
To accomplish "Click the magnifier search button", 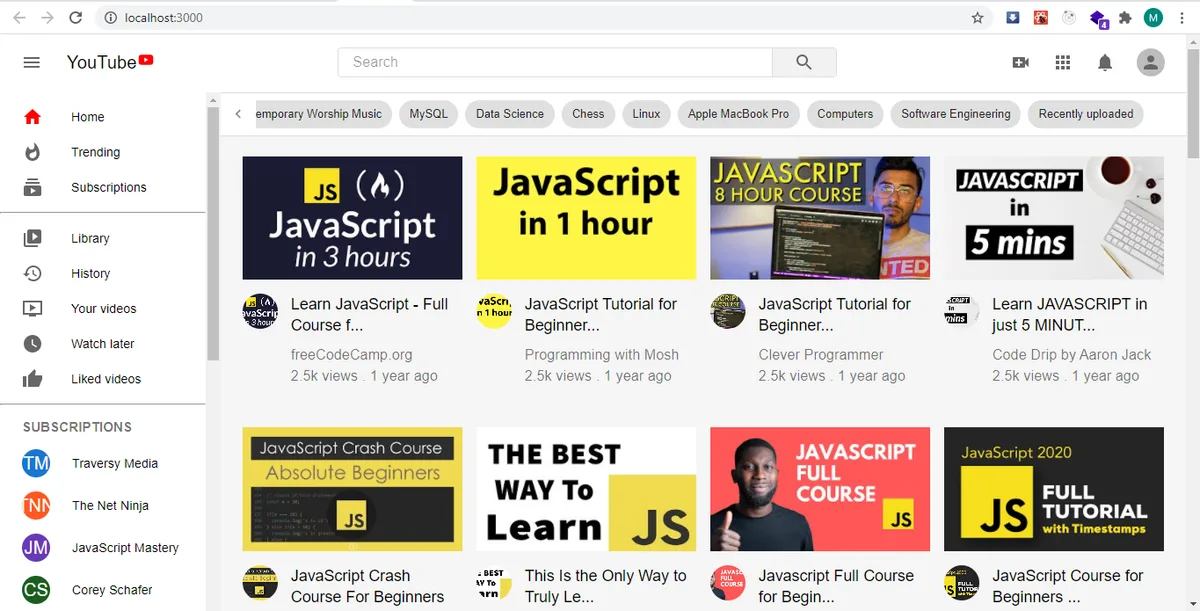I will tap(804, 62).
